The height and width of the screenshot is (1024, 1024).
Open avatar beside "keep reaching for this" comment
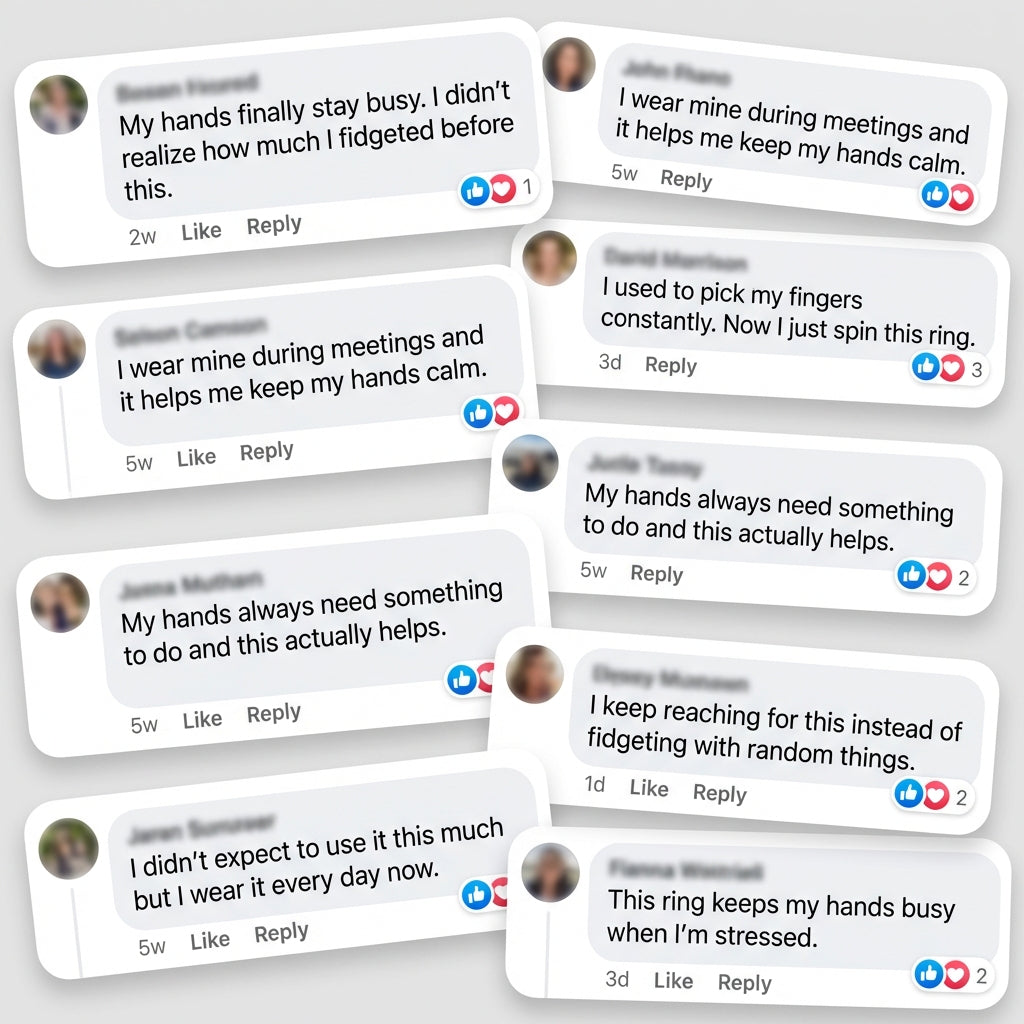[535, 673]
